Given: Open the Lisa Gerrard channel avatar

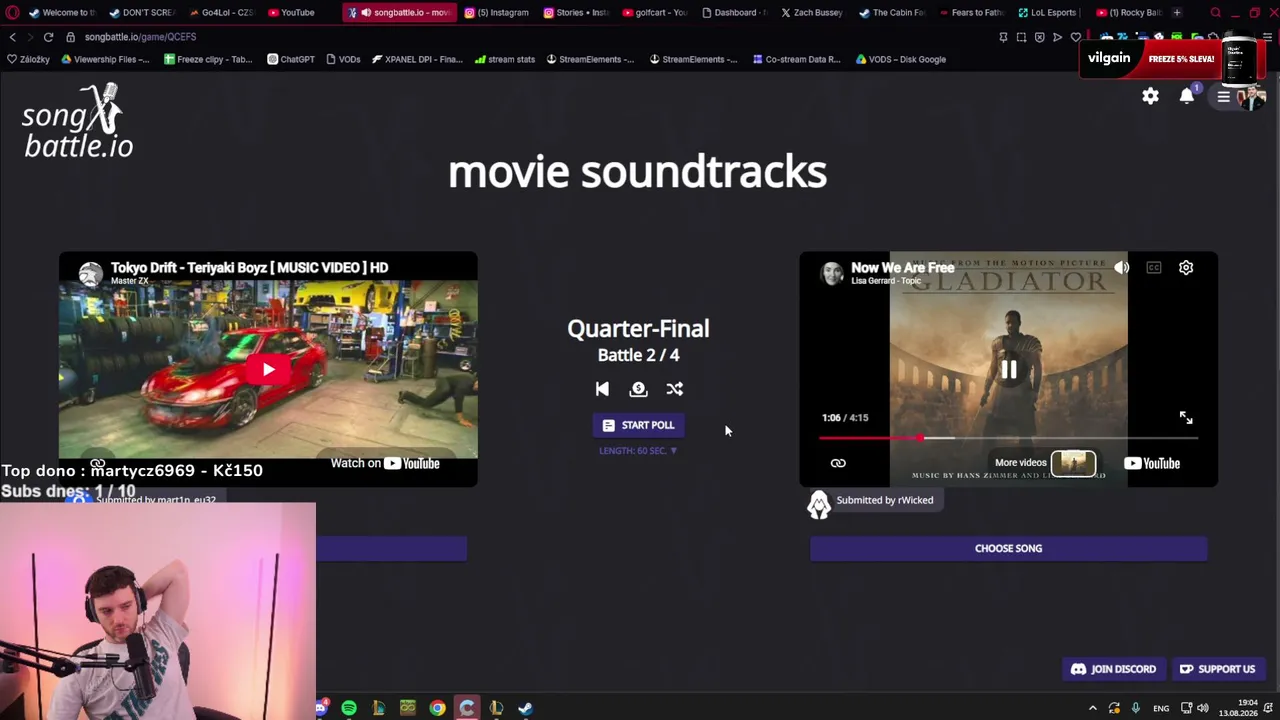Looking at the screenshot, I should pyautogui.click(x=832, y=274).
